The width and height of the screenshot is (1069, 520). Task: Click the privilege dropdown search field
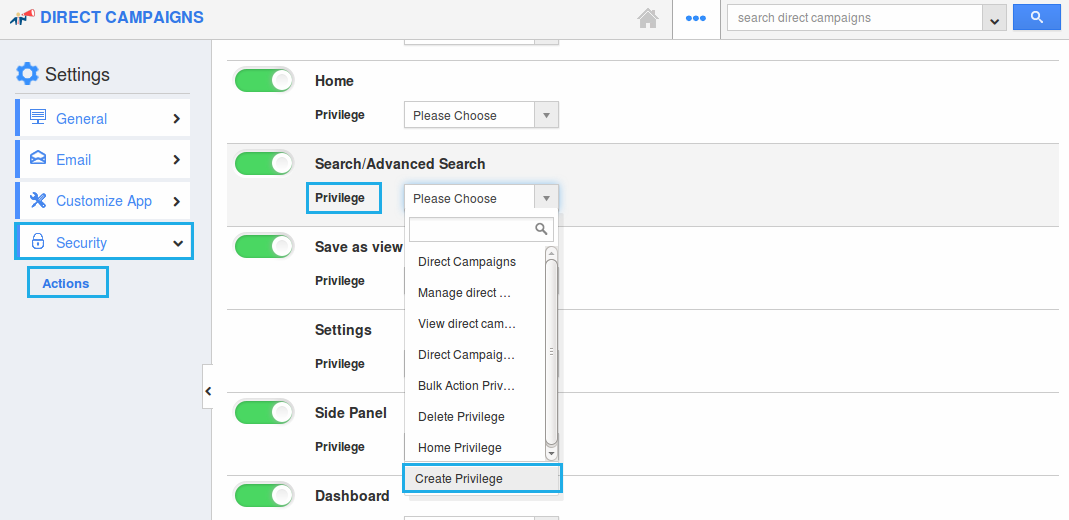[x=472, y=229]
